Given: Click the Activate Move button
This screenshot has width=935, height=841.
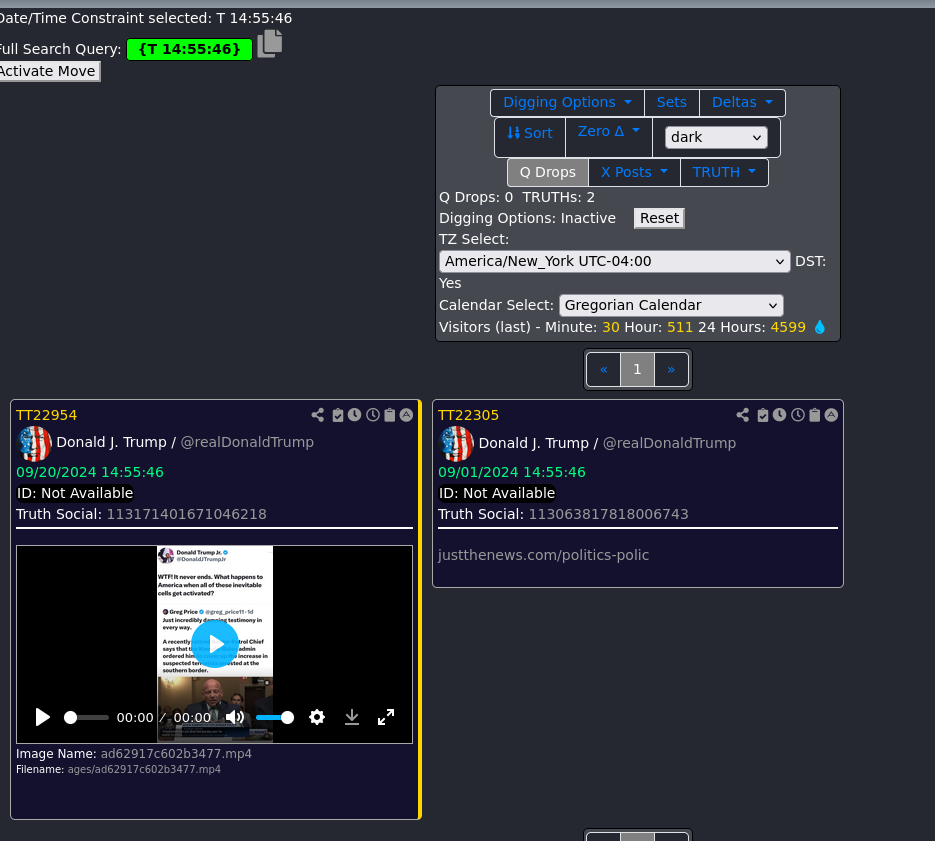Looking at the screenshot, I should 49,71.
